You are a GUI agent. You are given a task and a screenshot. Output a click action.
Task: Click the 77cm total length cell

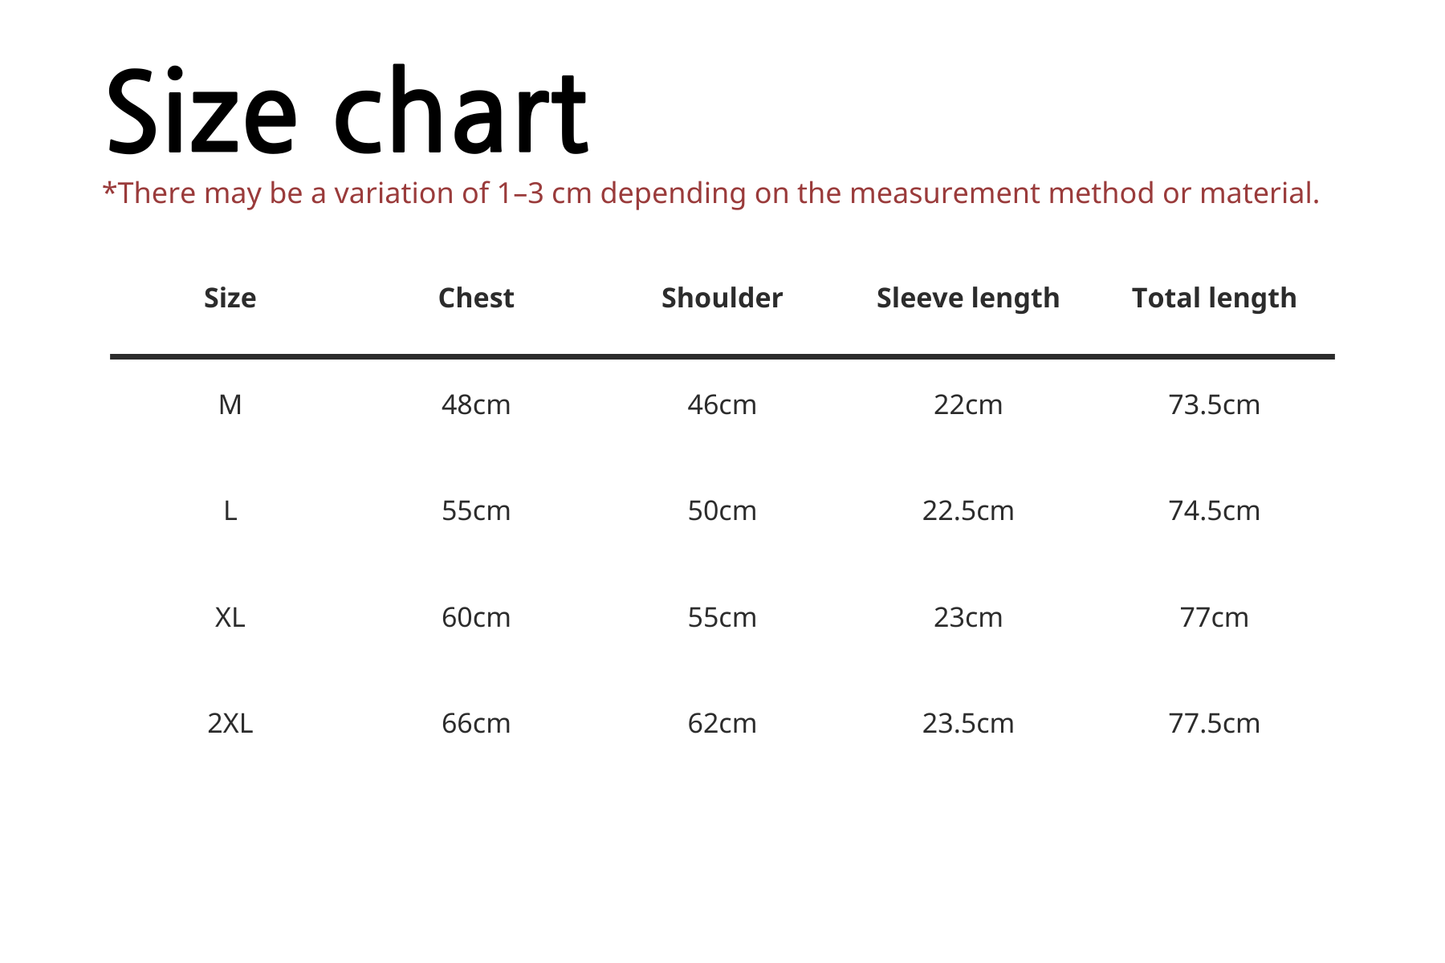point(1214,618)
